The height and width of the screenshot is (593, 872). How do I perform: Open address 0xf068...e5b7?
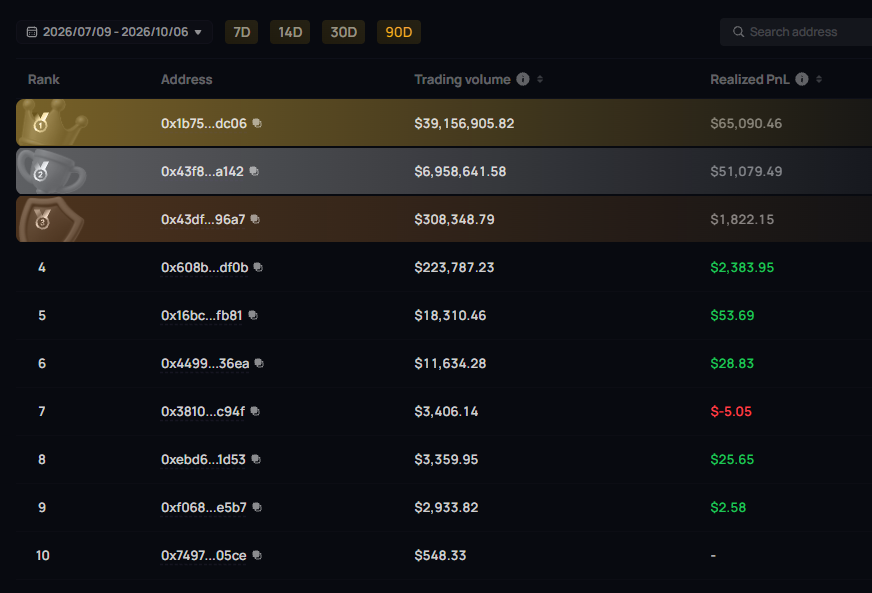point(204,507)
